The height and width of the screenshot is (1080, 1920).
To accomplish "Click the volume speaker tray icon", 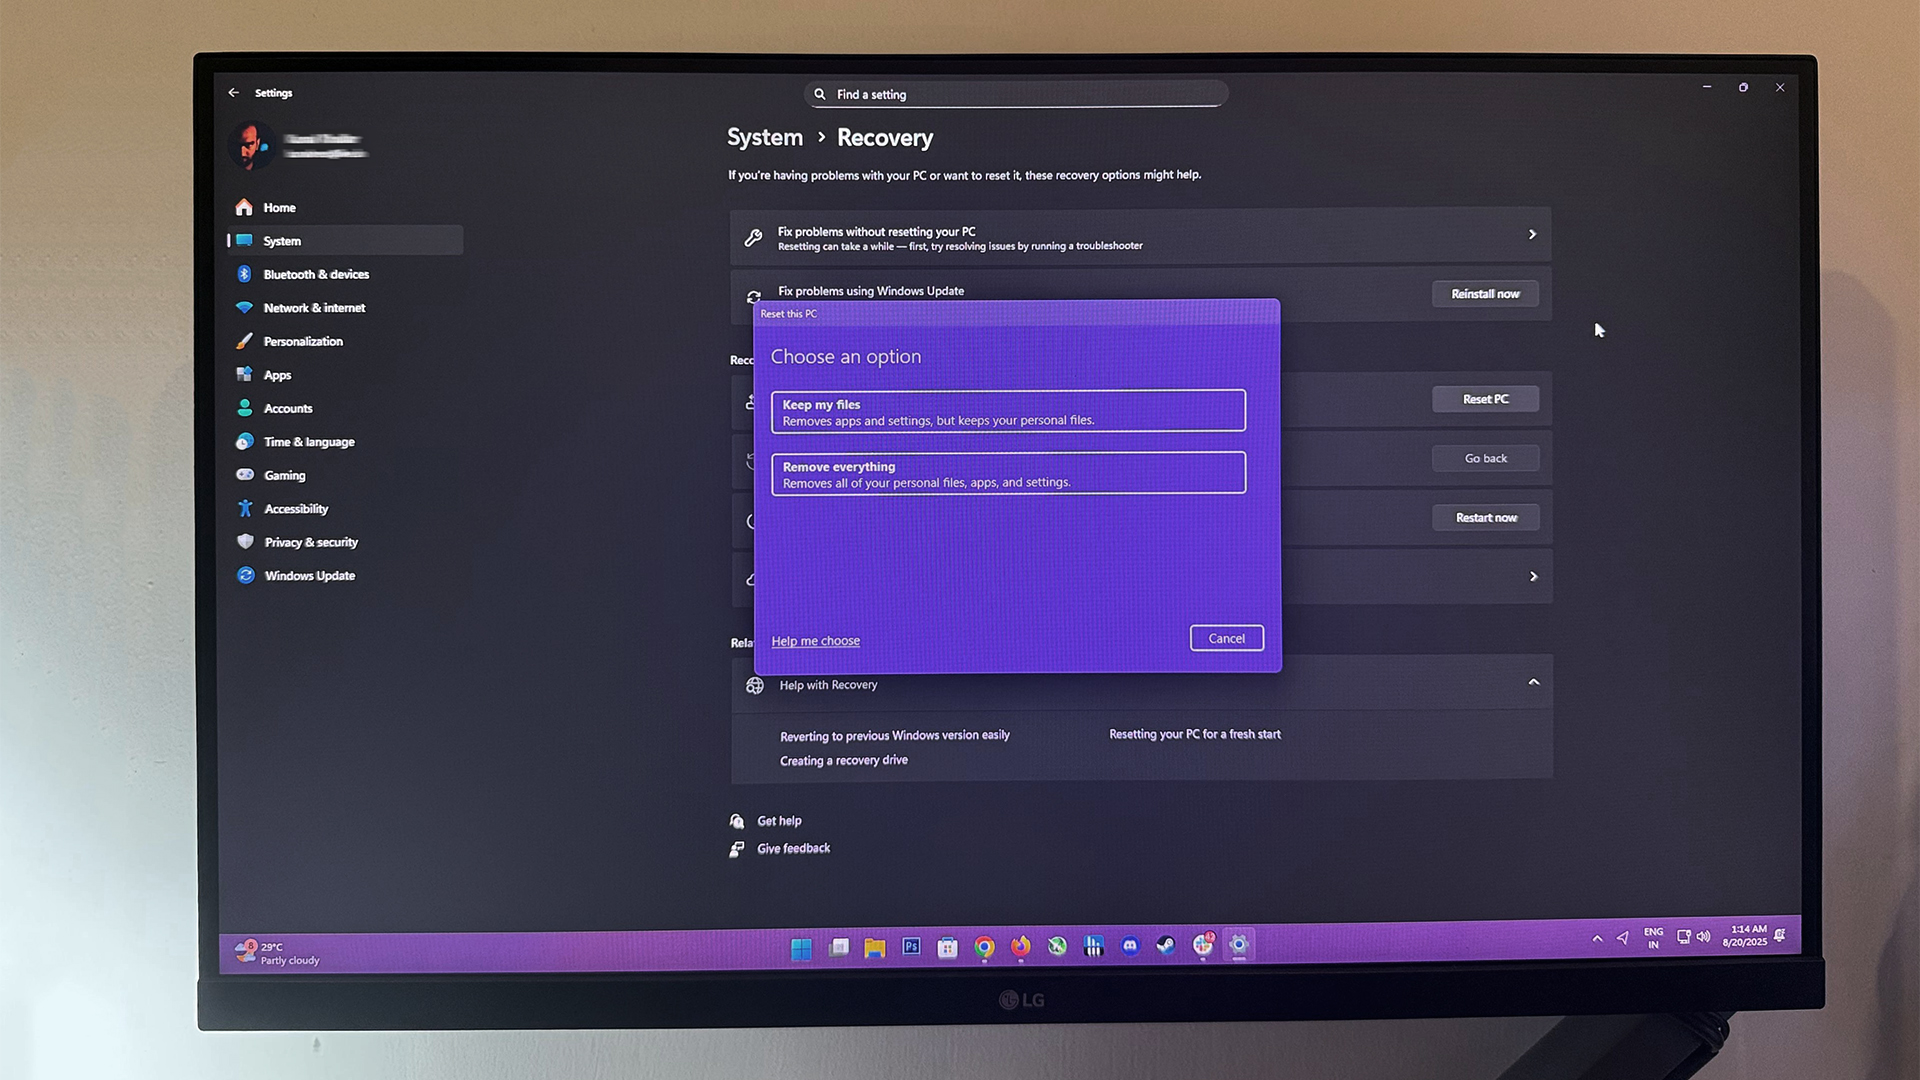I will click(x=1703, y=937).
